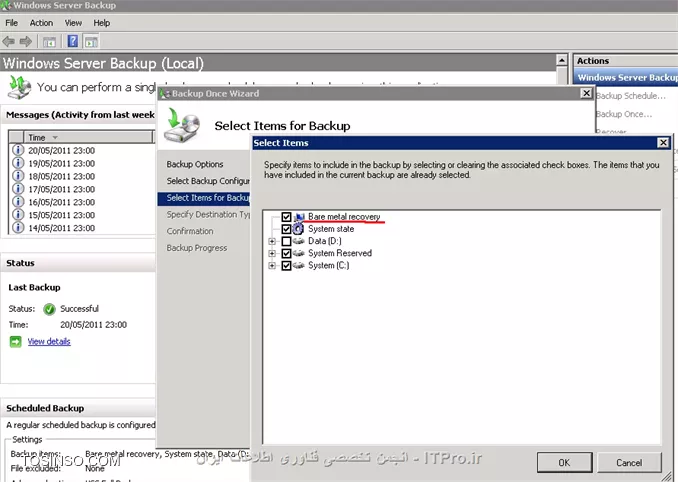Image resolution: width=678 pixels, height=482 pixels.
Task: Click the Backup Once Wizard header drive icon
Action: click(182, 125)
